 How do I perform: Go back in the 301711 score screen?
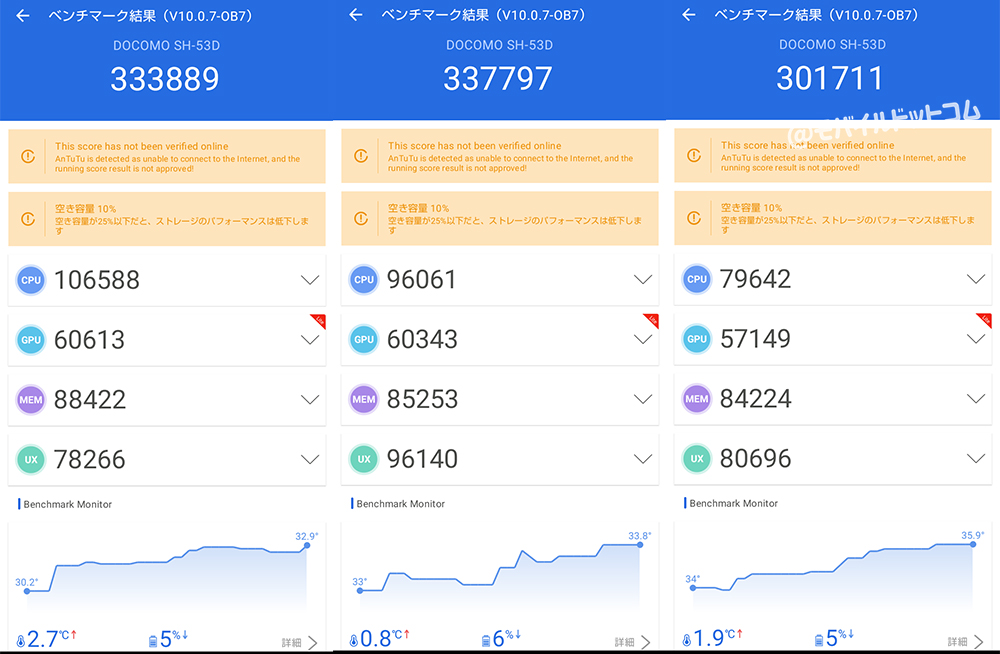[689, 15]
